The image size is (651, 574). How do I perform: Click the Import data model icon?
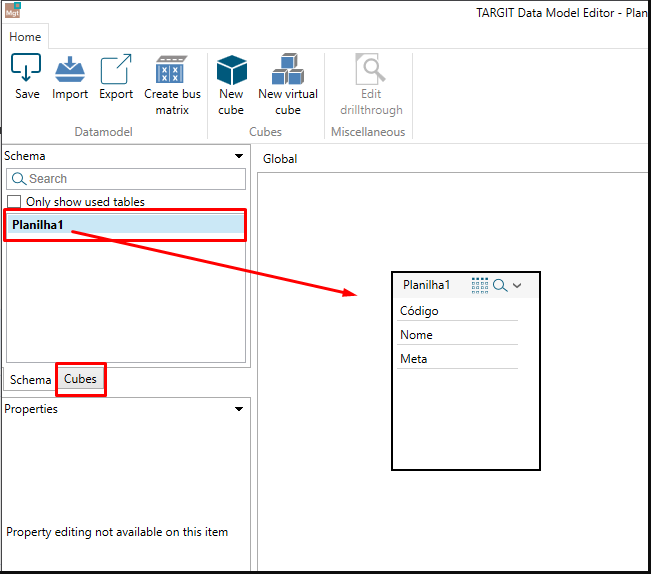click(70, 69)
